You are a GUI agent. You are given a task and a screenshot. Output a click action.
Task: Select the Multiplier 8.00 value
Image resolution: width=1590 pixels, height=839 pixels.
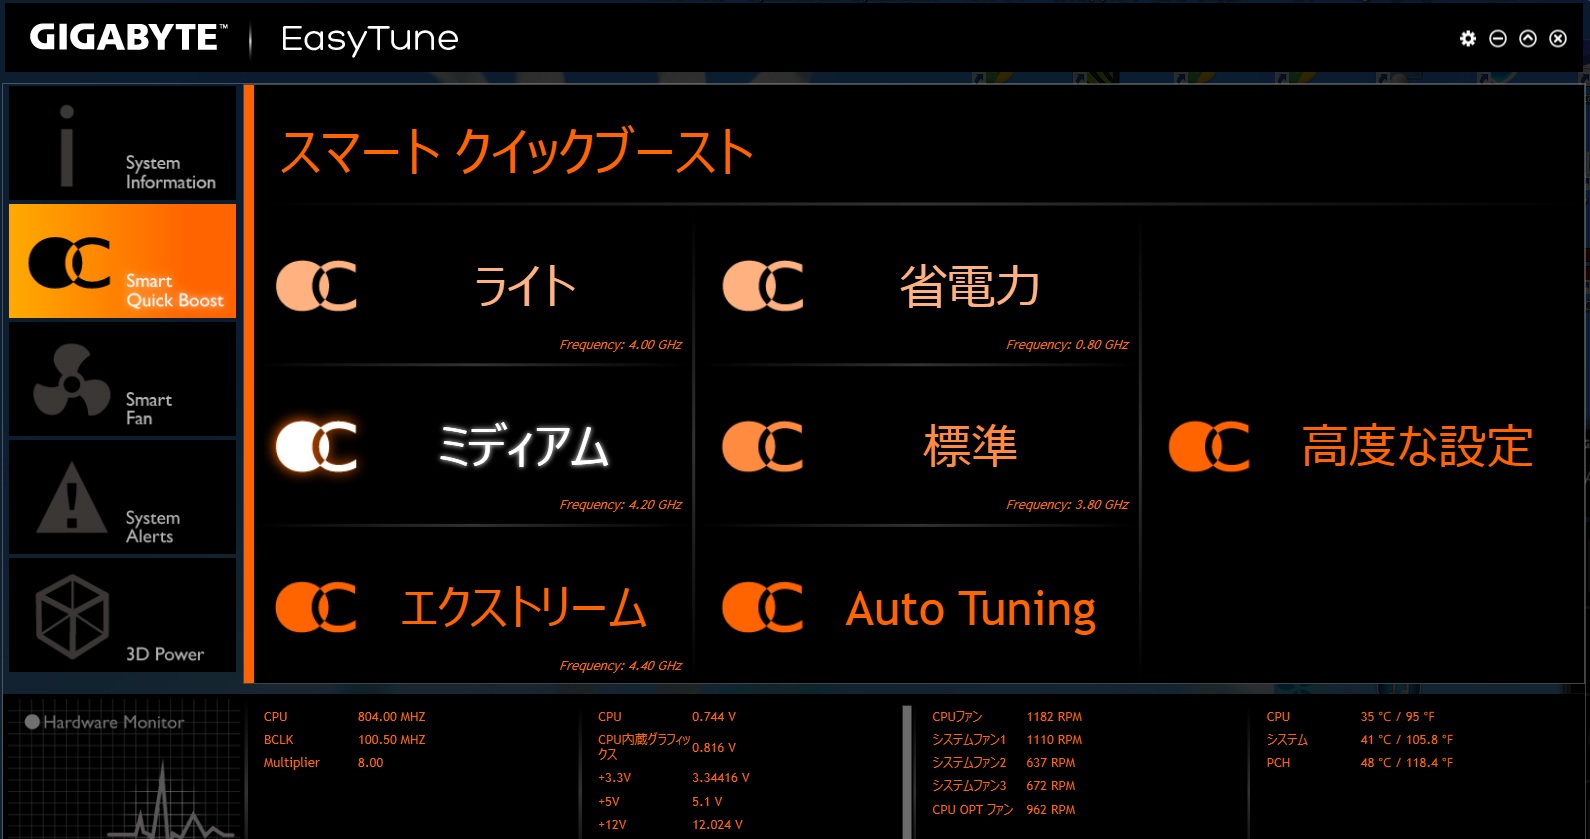371,763
